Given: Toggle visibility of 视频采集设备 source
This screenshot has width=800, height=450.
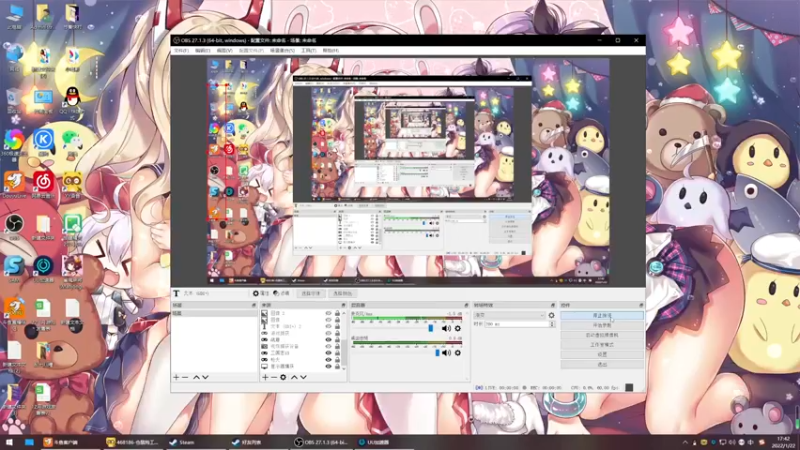Looking at the screenshot, I should click(328, 346).
